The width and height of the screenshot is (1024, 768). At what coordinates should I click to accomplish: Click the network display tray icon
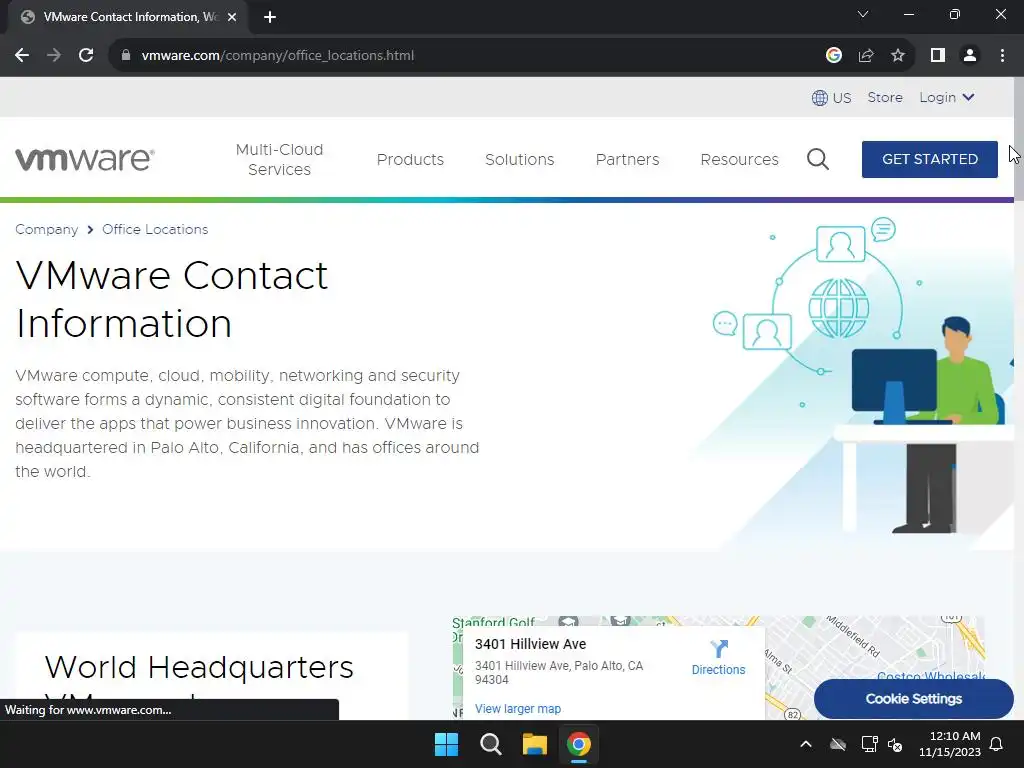[x=869, y=744]
